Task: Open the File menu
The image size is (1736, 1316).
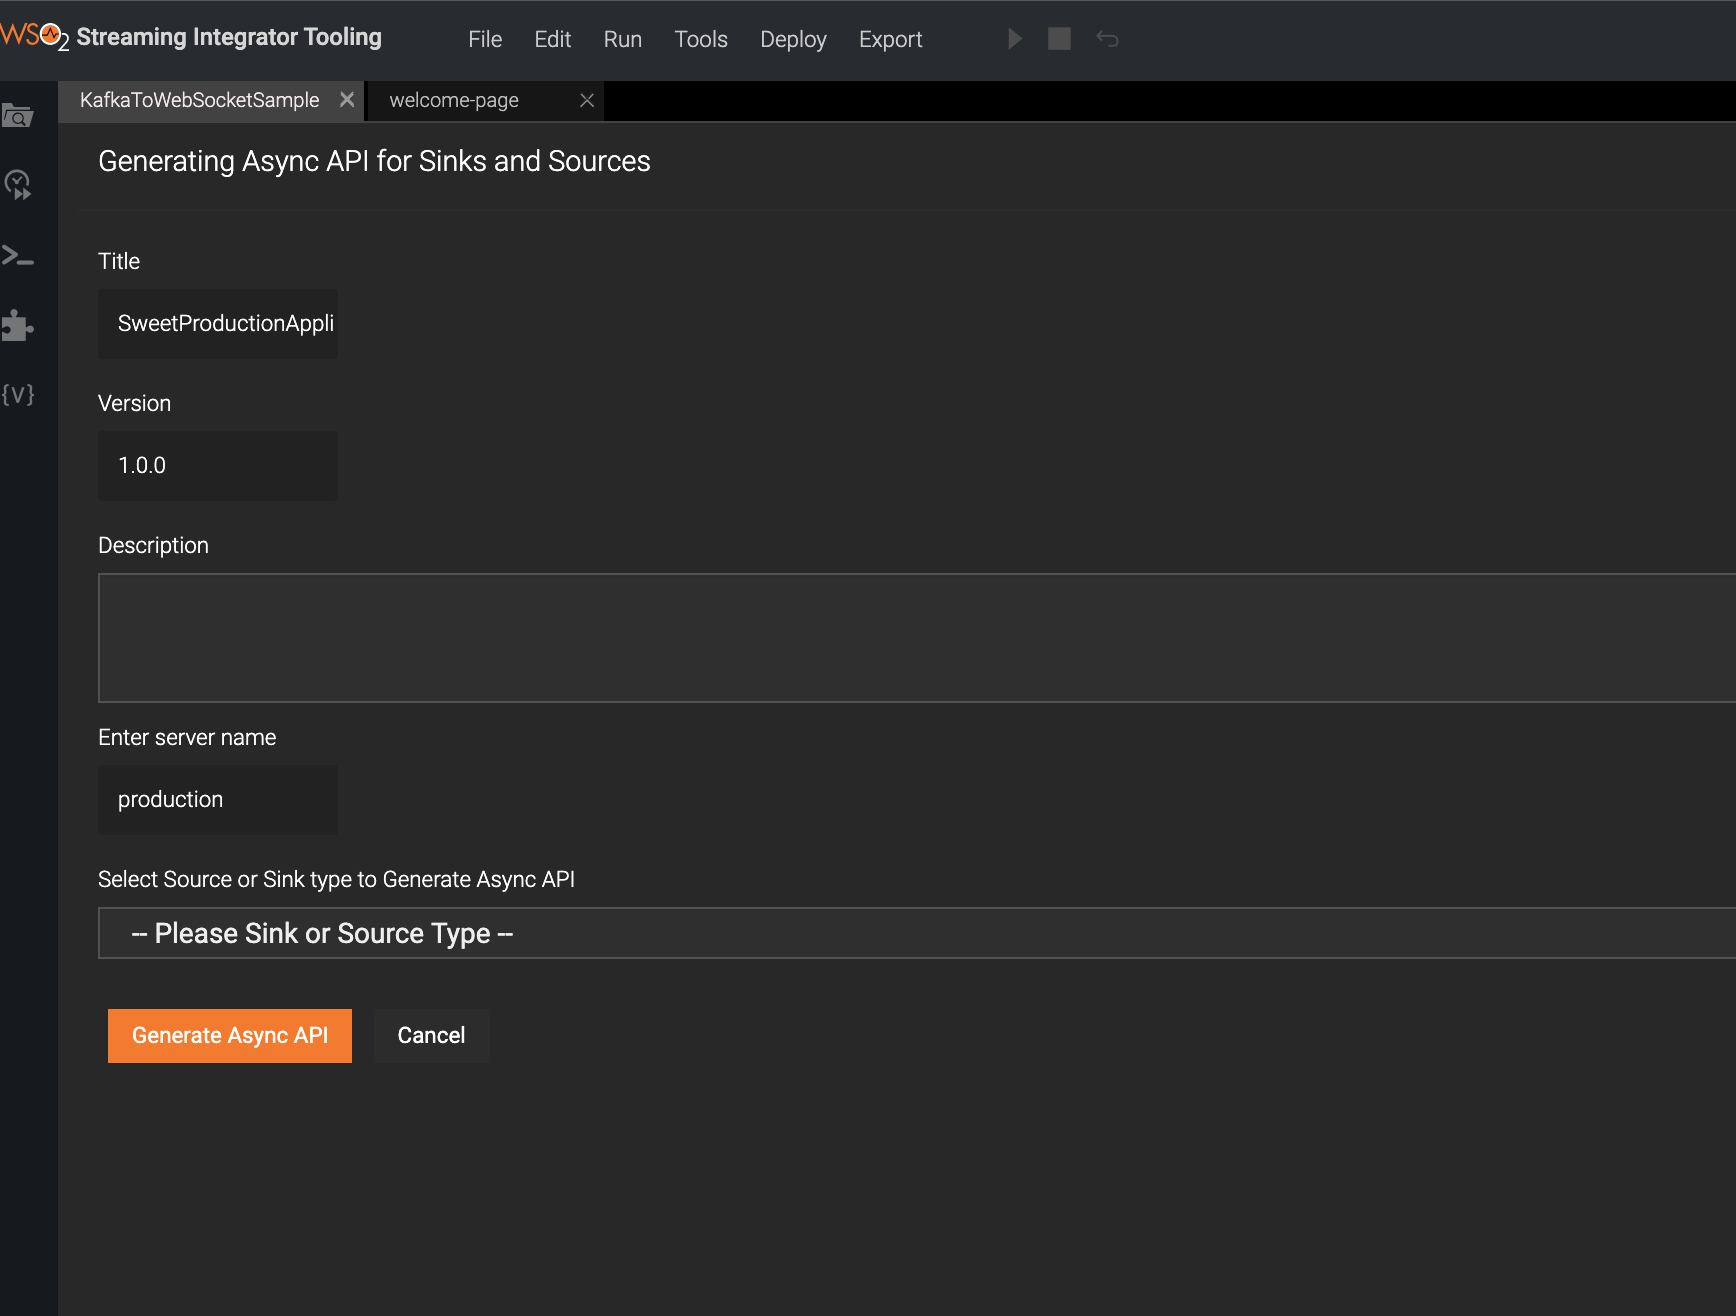Action: (484, 39)
